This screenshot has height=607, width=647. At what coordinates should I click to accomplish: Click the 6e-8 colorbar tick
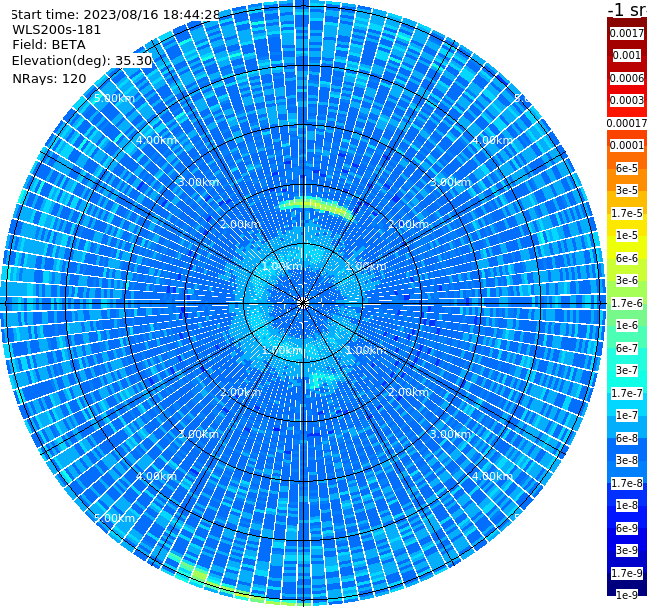tap(627, 438)
